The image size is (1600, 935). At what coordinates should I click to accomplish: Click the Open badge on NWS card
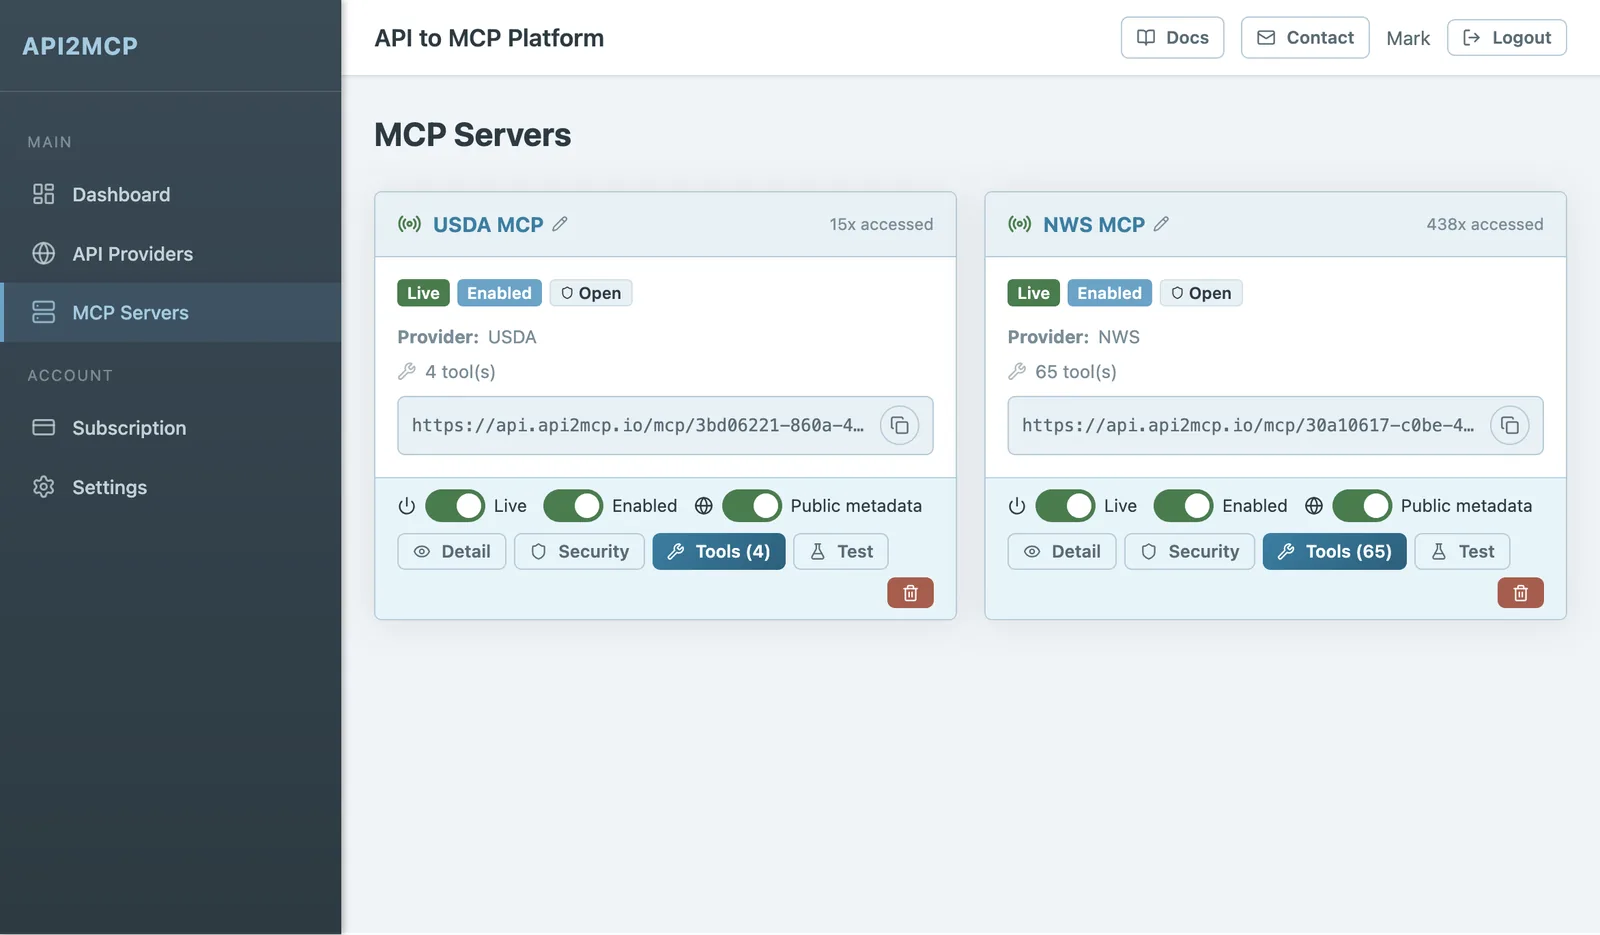click(x=1201, y=293)
